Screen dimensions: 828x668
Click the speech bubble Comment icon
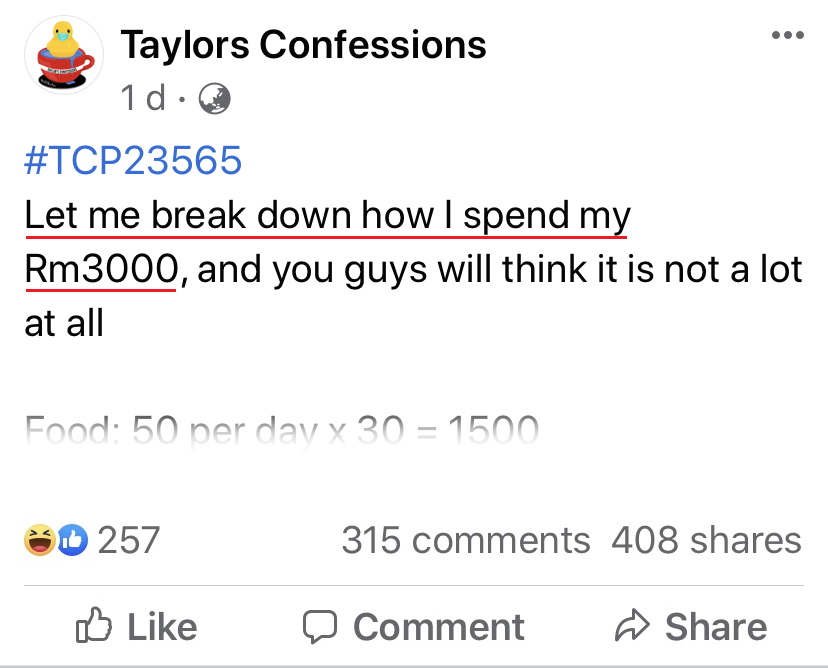320,627
